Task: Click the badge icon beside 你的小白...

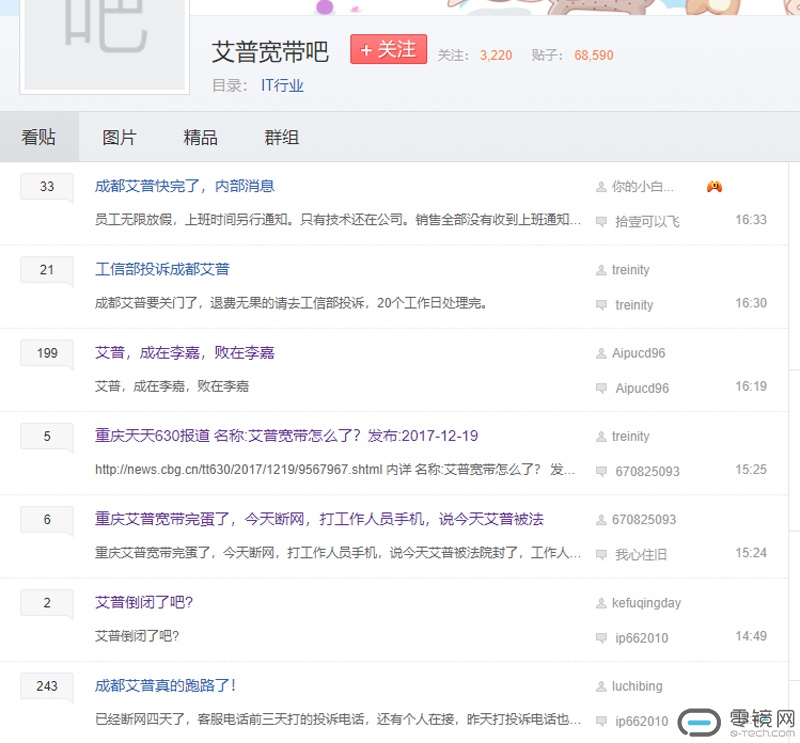Action: [x=714, y=186]
